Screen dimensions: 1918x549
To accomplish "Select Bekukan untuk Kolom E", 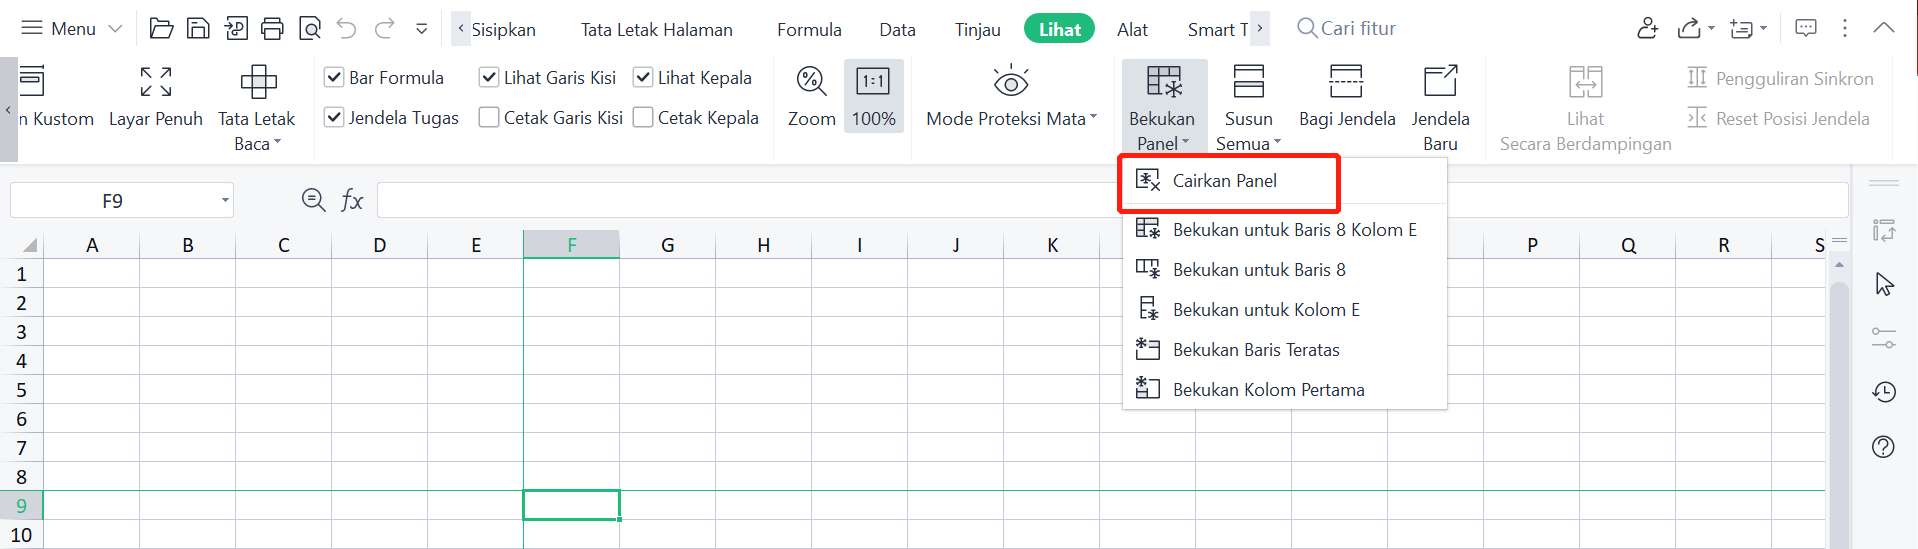I will (1285, 309).
